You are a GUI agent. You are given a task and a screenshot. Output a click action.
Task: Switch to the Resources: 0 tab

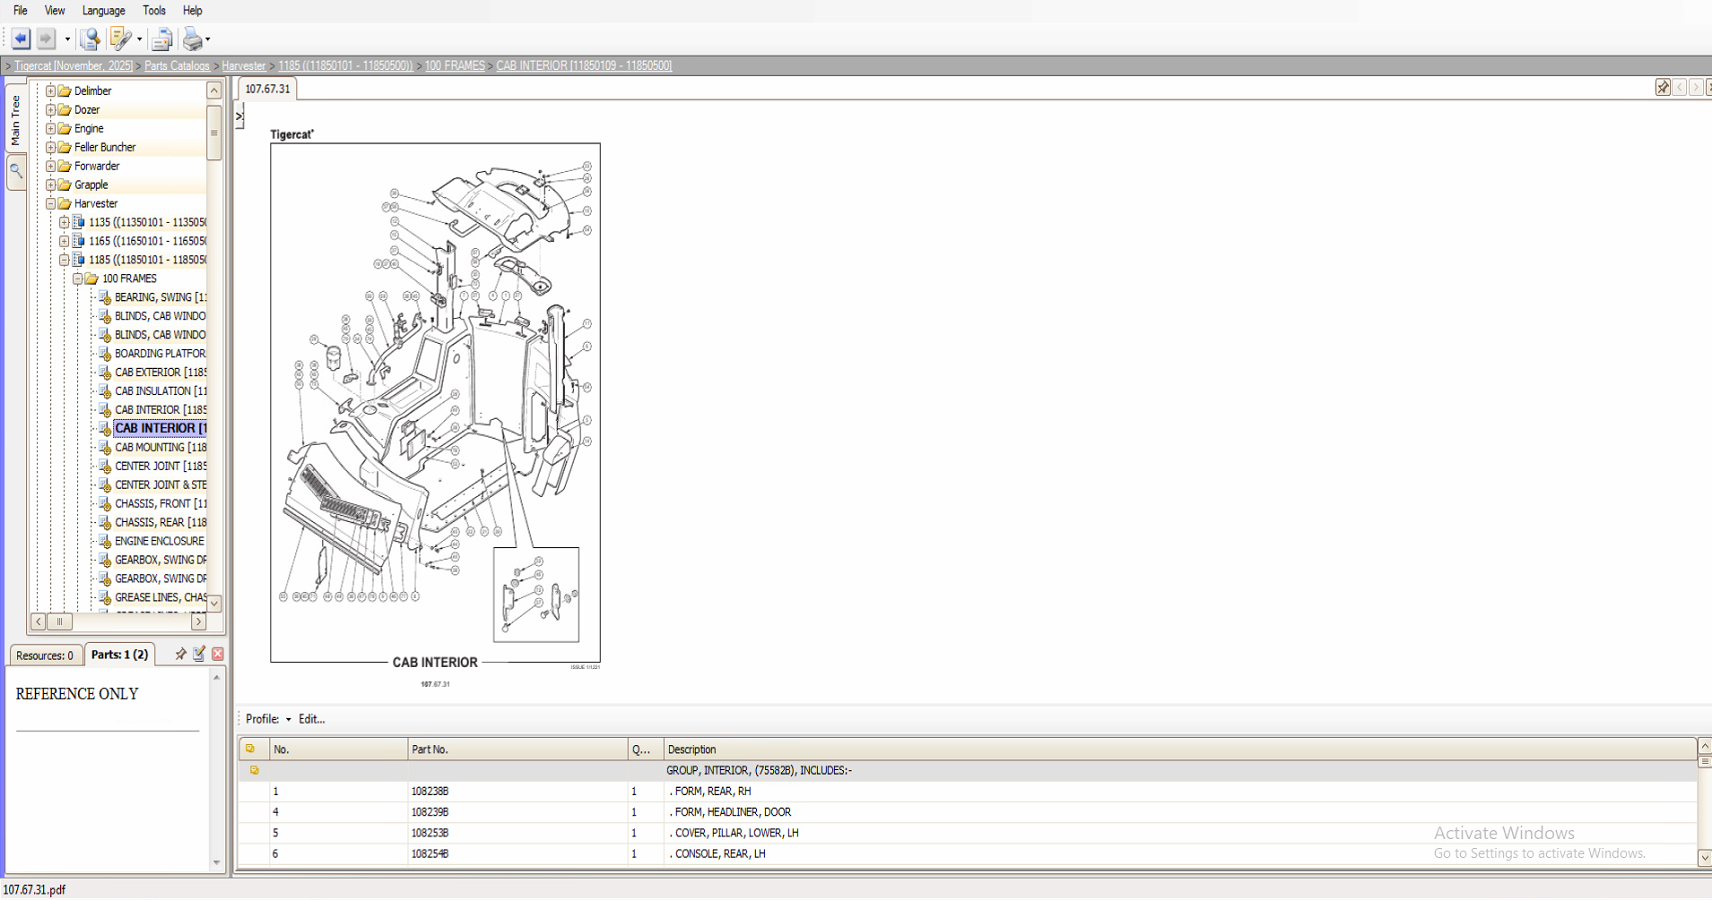(x=45, y=654)
